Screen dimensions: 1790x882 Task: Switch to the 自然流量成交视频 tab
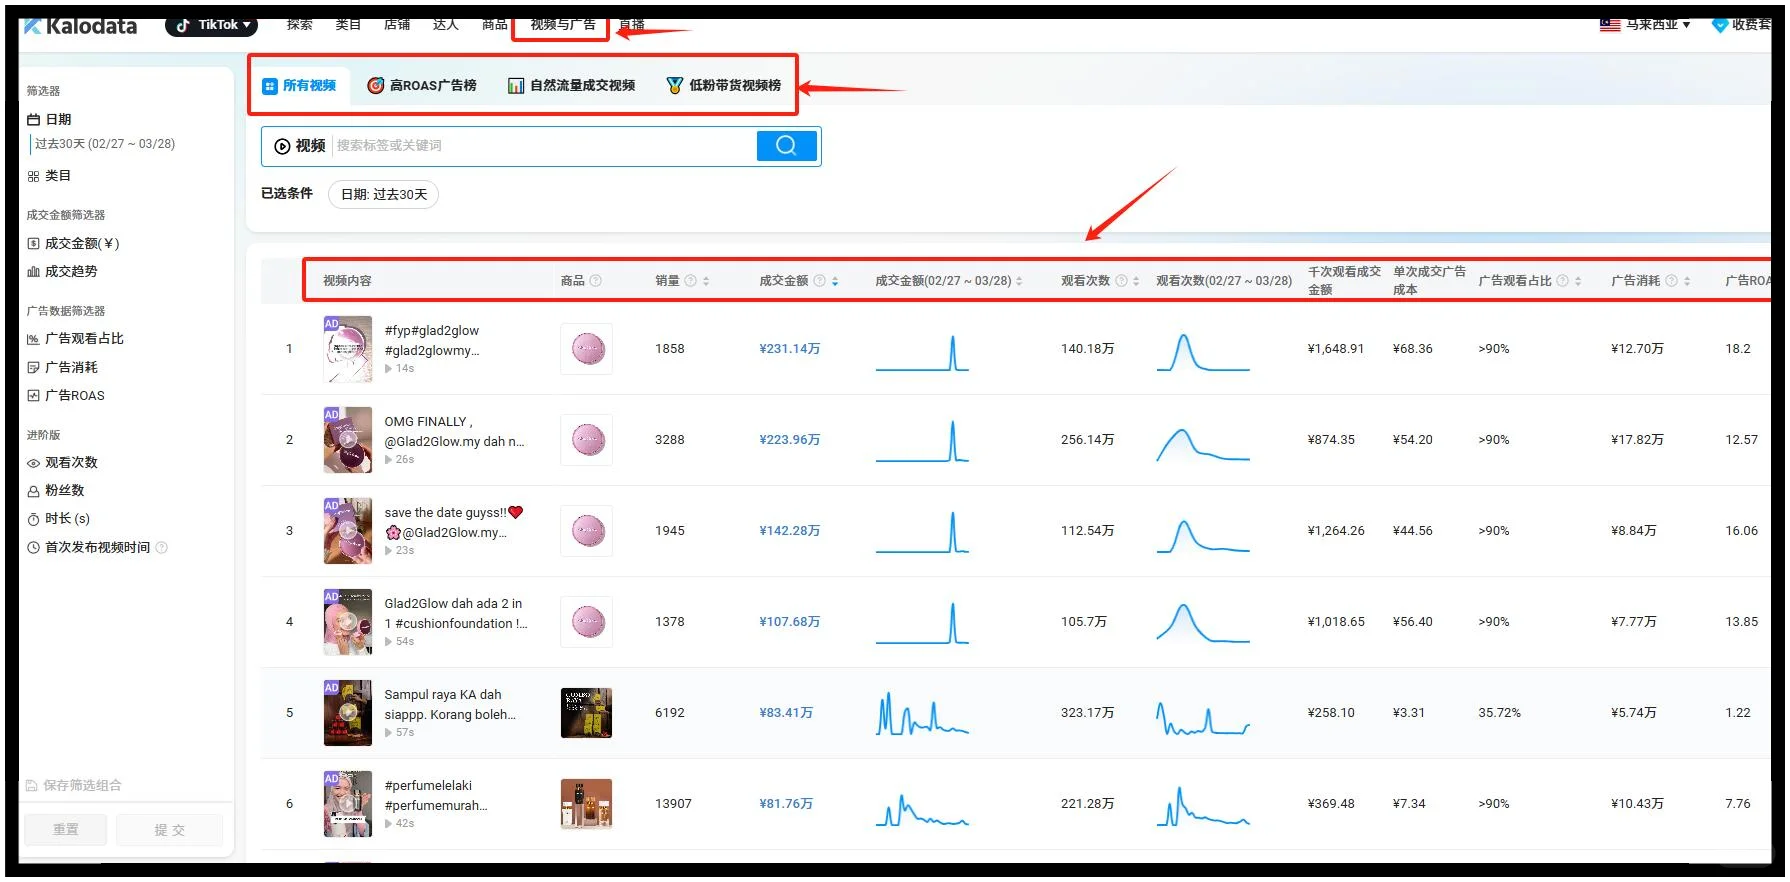tap(571, 85)
